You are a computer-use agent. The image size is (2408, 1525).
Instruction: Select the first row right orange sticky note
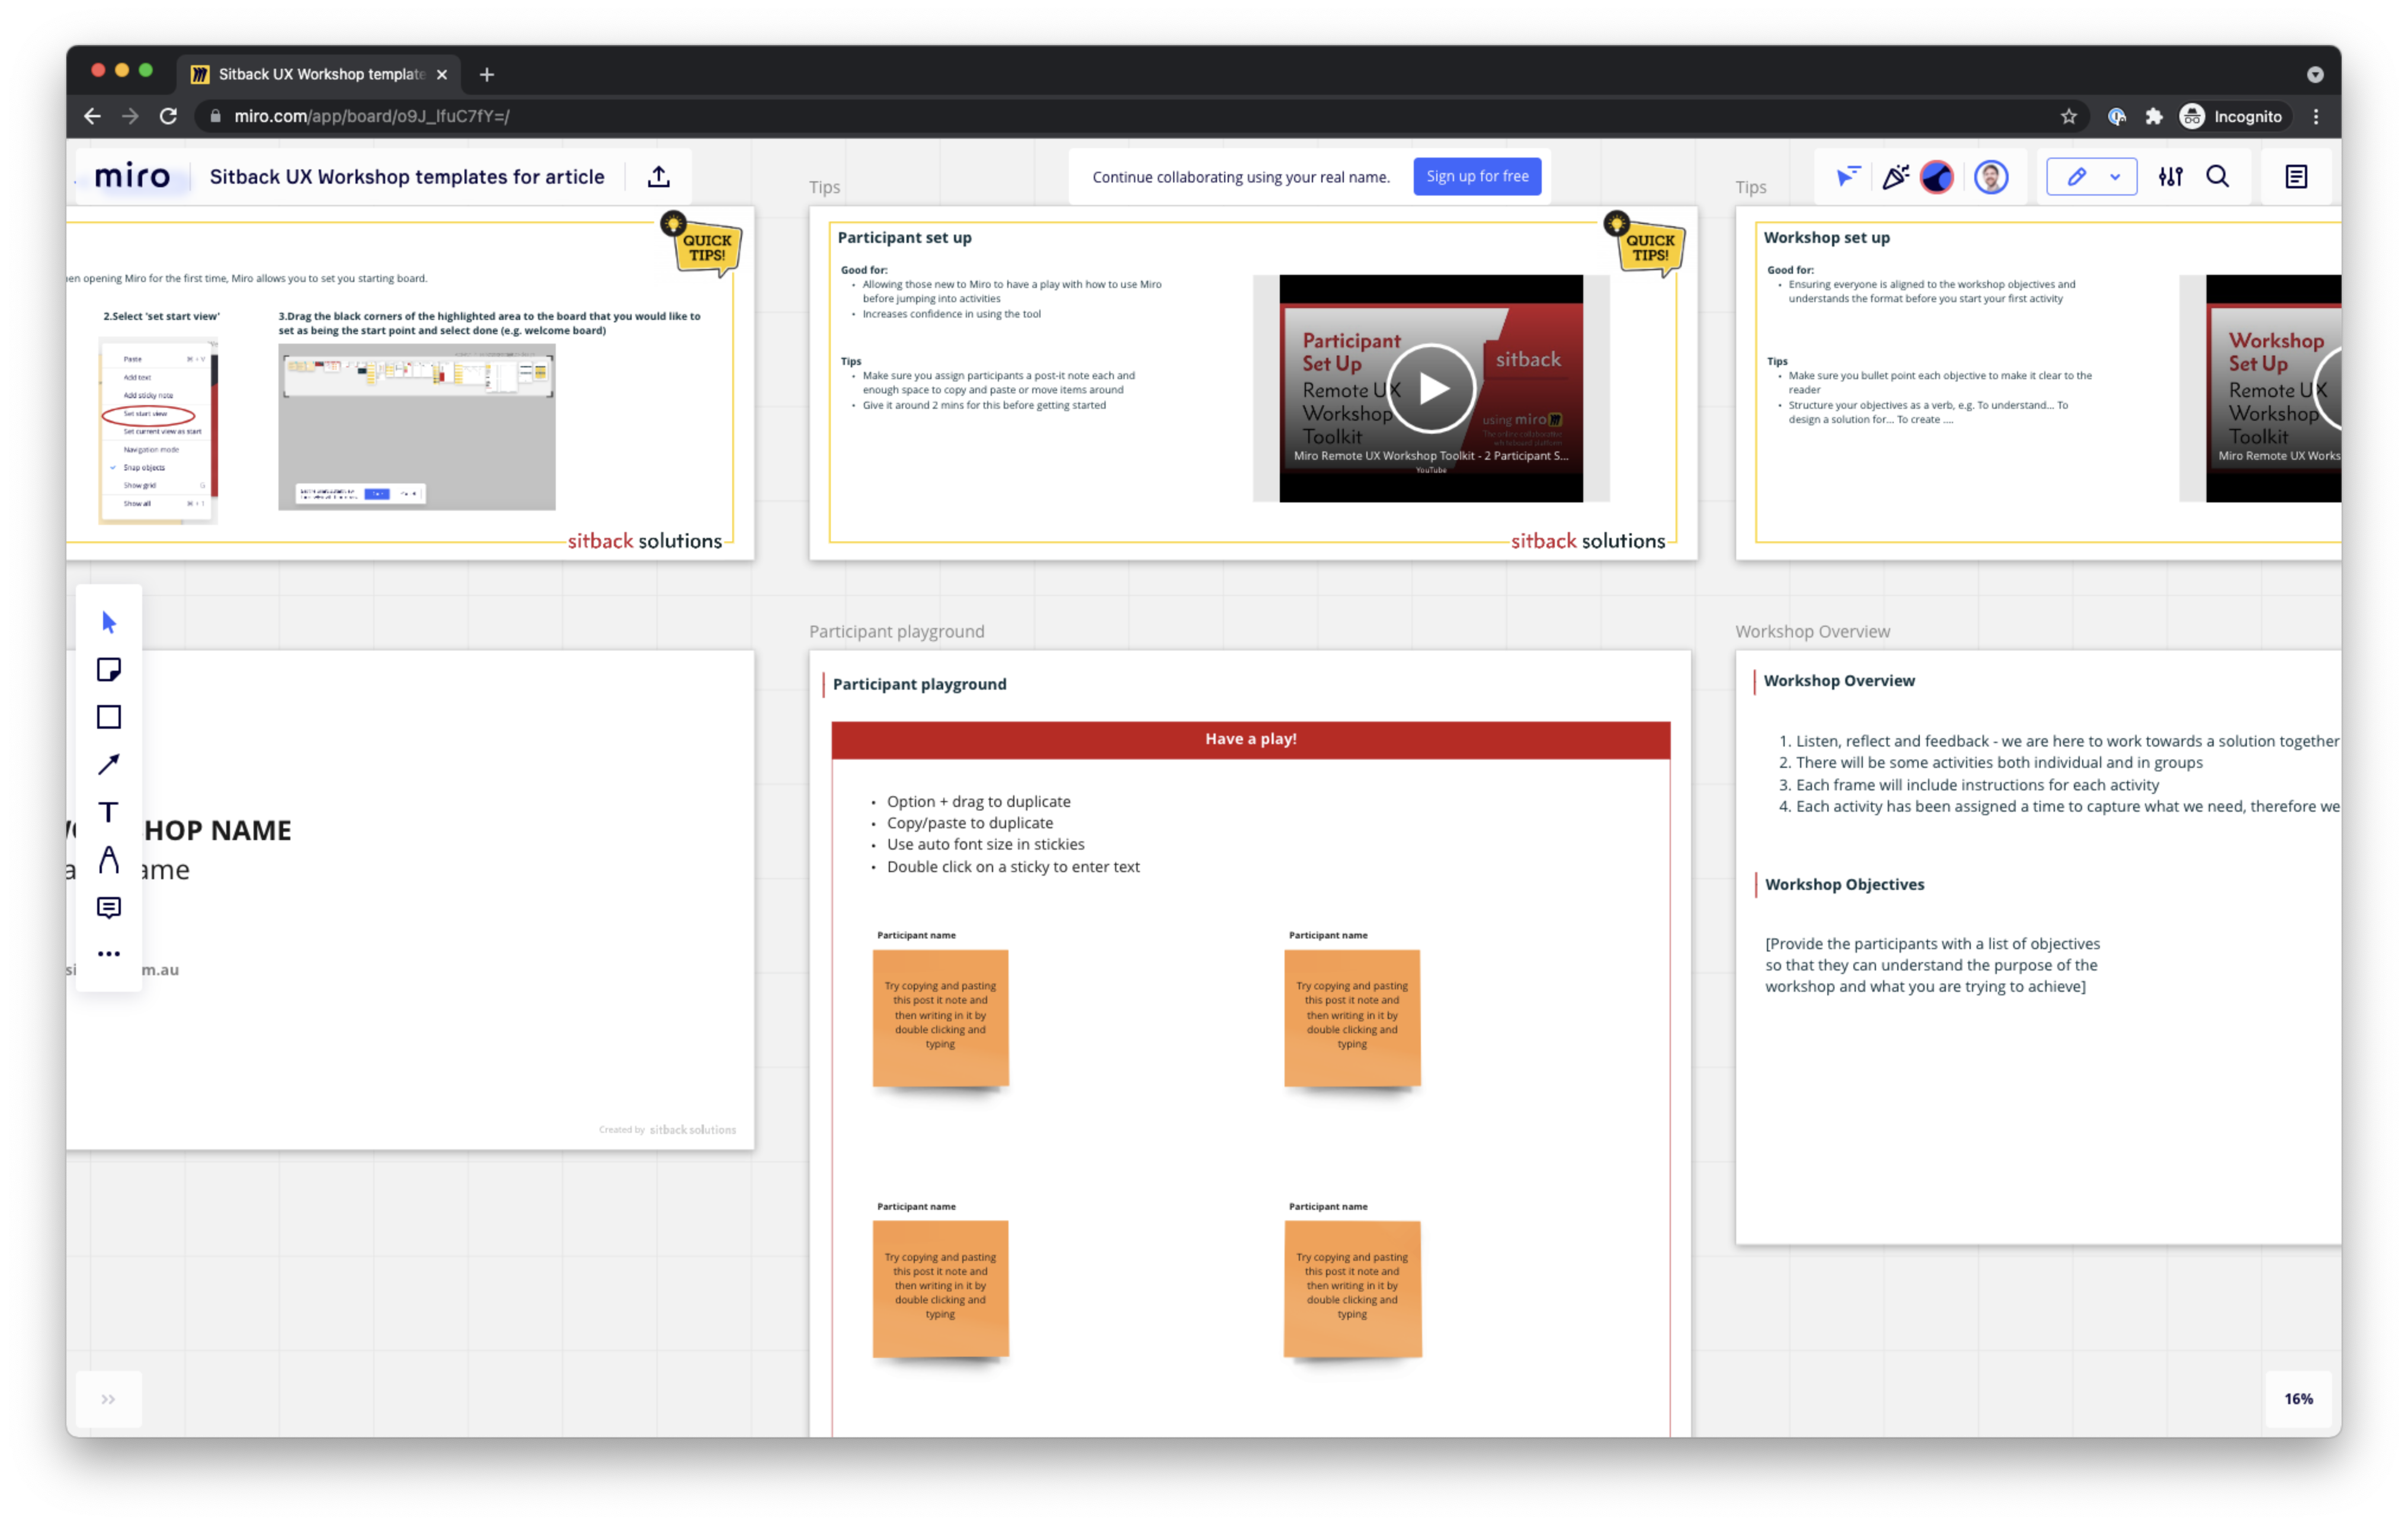pyautogui.click(x=1352, y=1018)
